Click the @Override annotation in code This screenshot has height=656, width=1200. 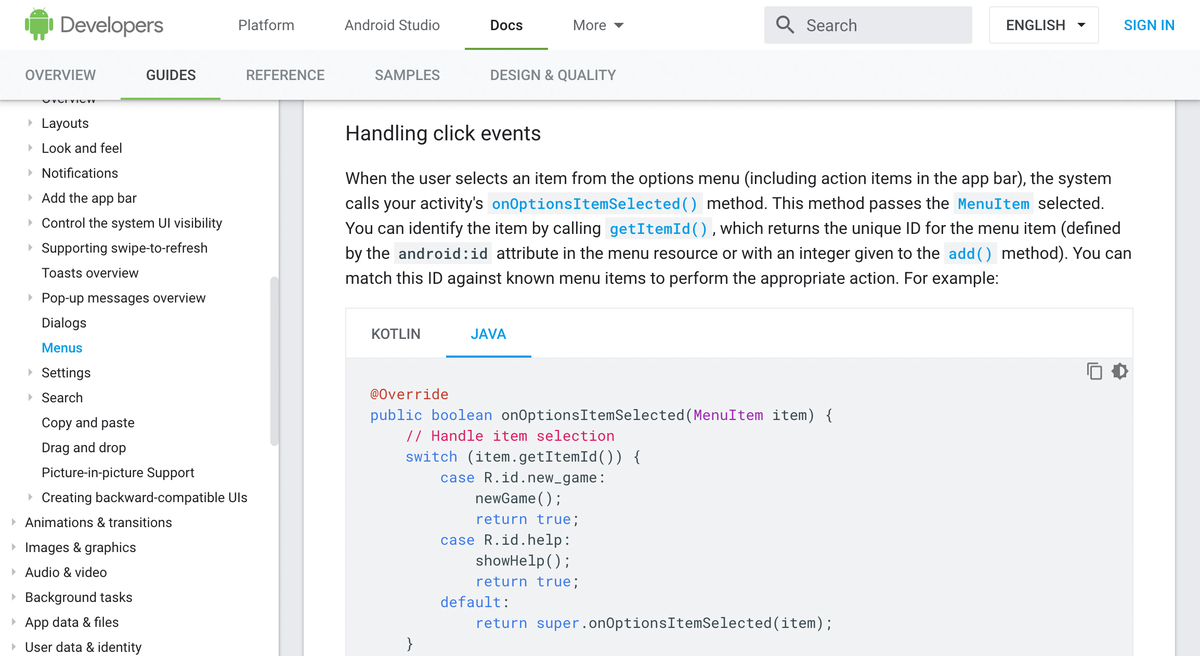point(409,394)
